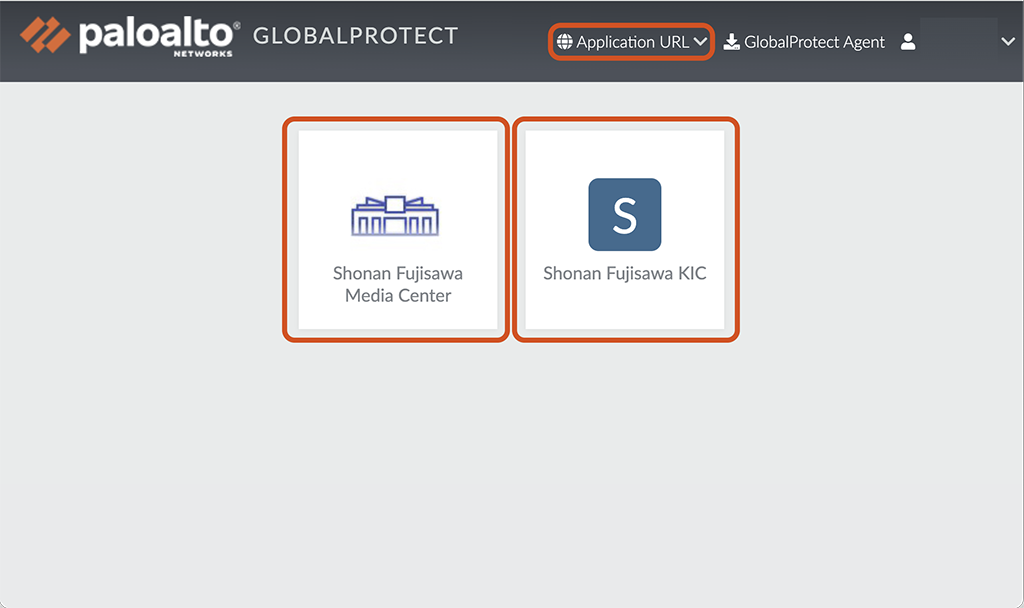Open the Shonan Fujisawa Media Center tile

point(397,230)
